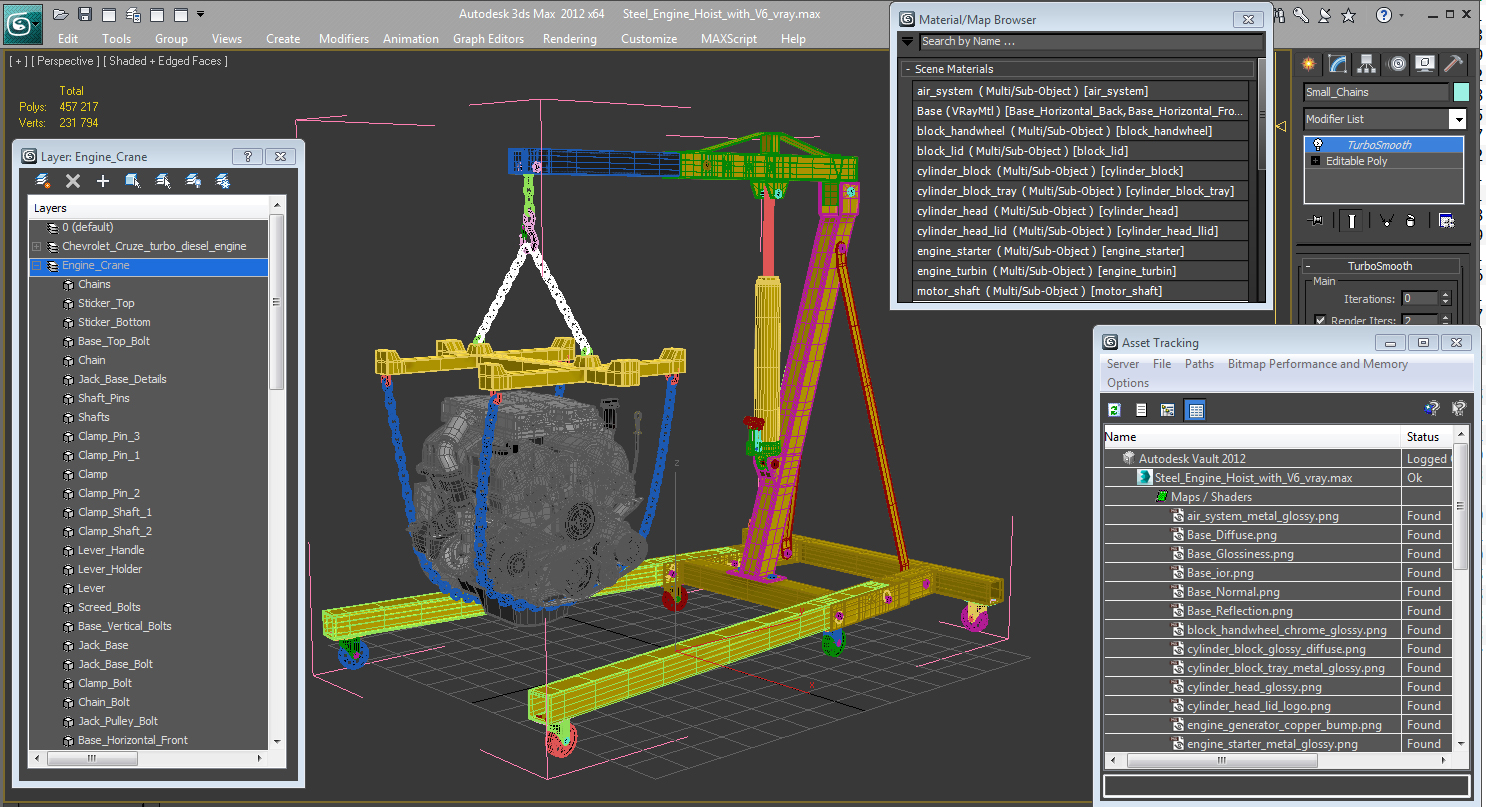1486x807 pixels.
Task: Click the Pin Stack icon
Action: (x=1316, y=220)
